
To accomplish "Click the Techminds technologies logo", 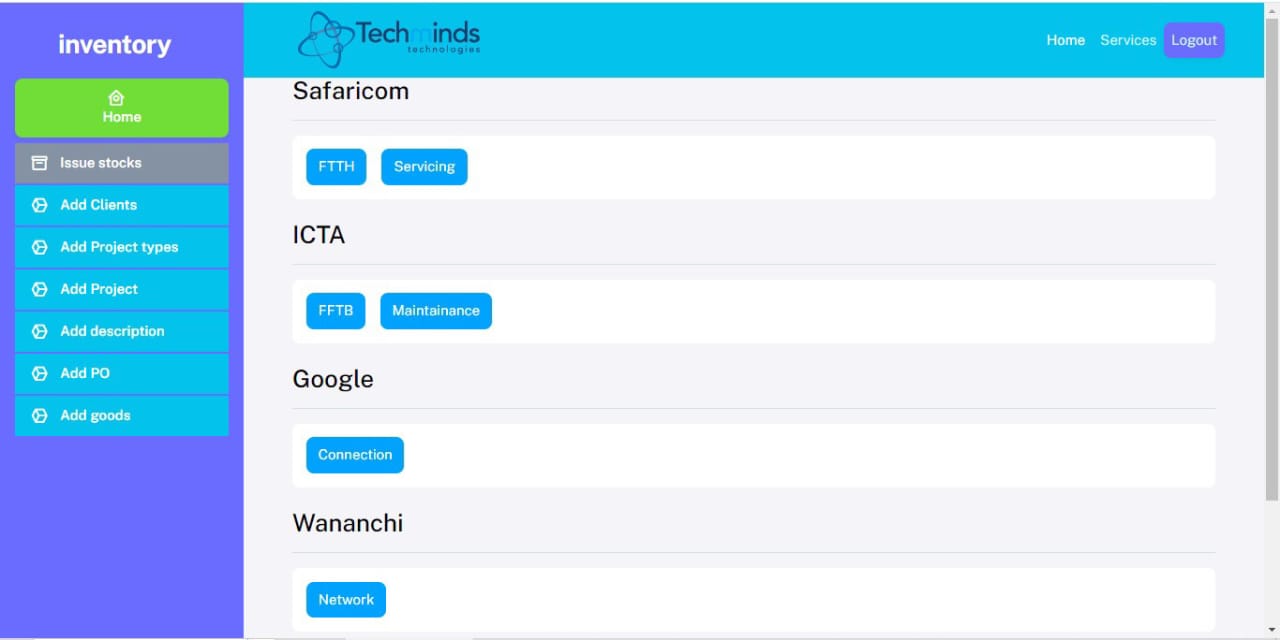I will point(389,40).
